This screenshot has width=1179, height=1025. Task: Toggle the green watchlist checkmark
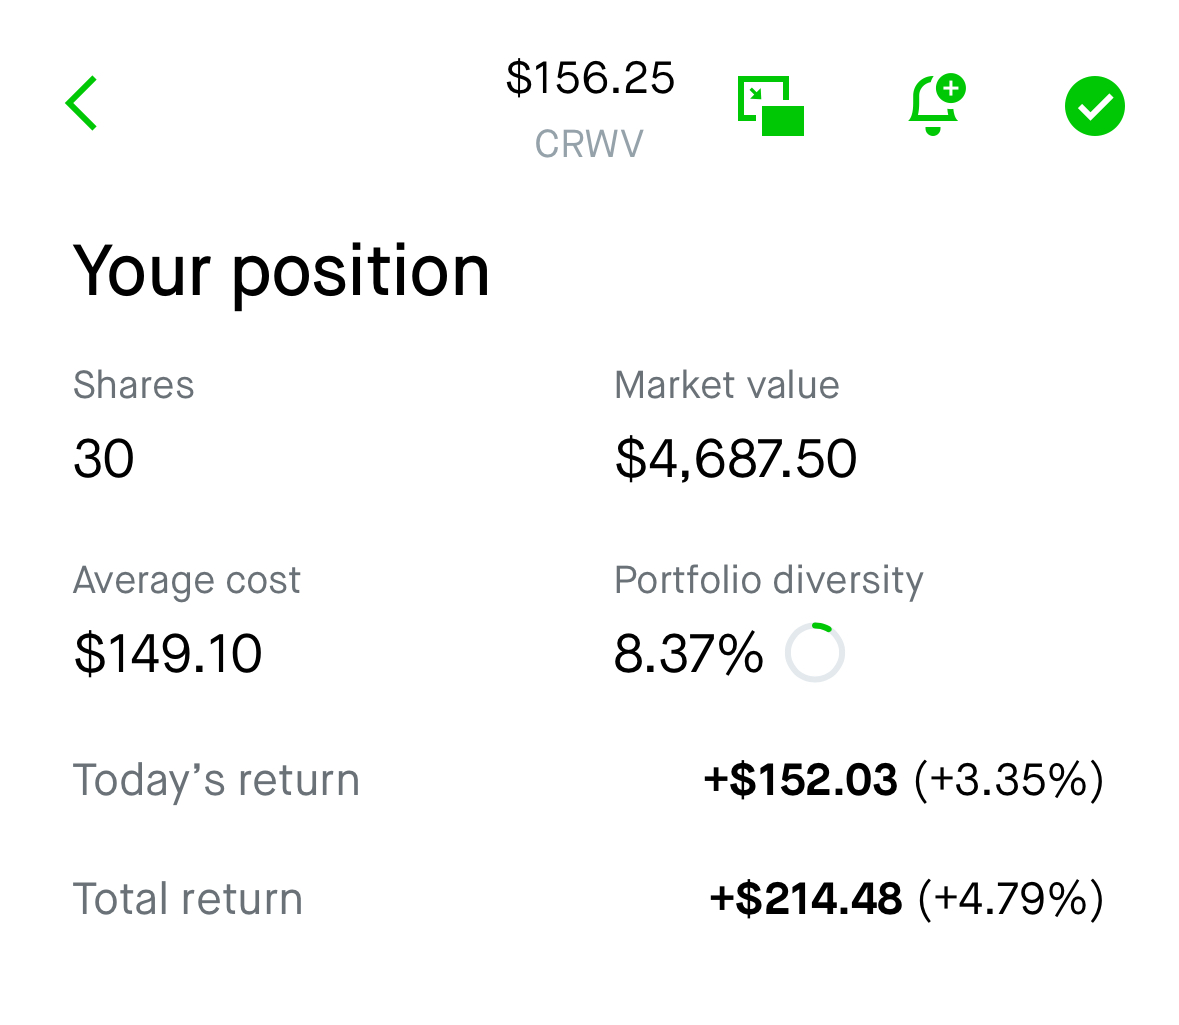(1095, 106)
